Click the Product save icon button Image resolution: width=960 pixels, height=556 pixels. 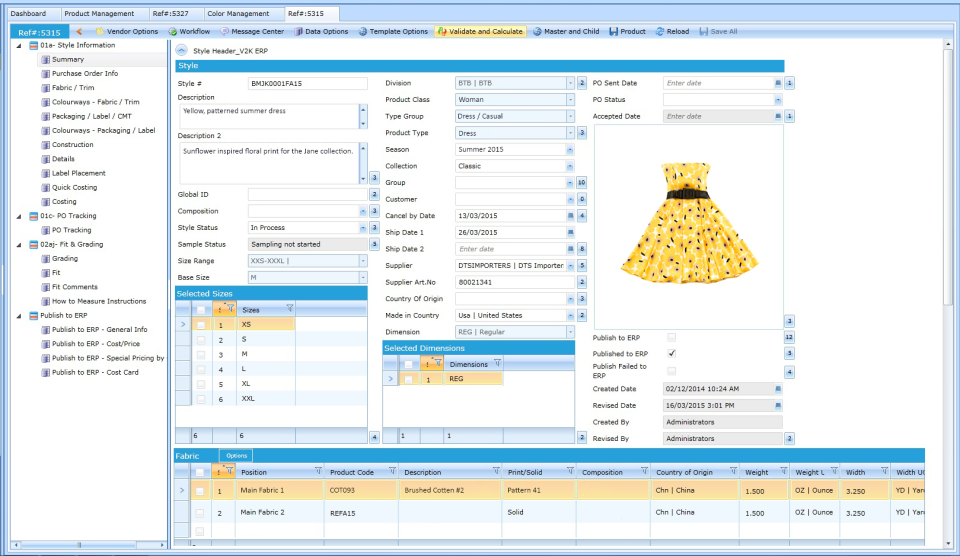tap(628, 31)
